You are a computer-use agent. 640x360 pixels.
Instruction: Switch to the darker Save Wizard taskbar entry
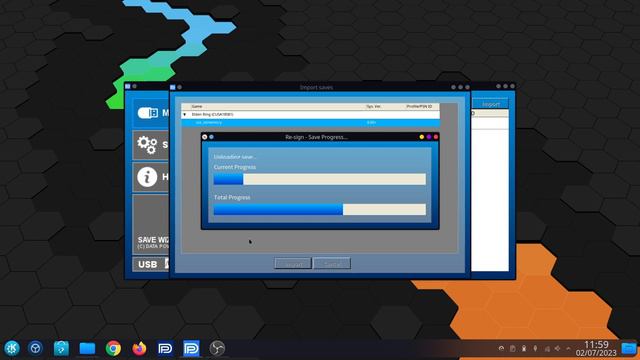[x=165, y=348]
